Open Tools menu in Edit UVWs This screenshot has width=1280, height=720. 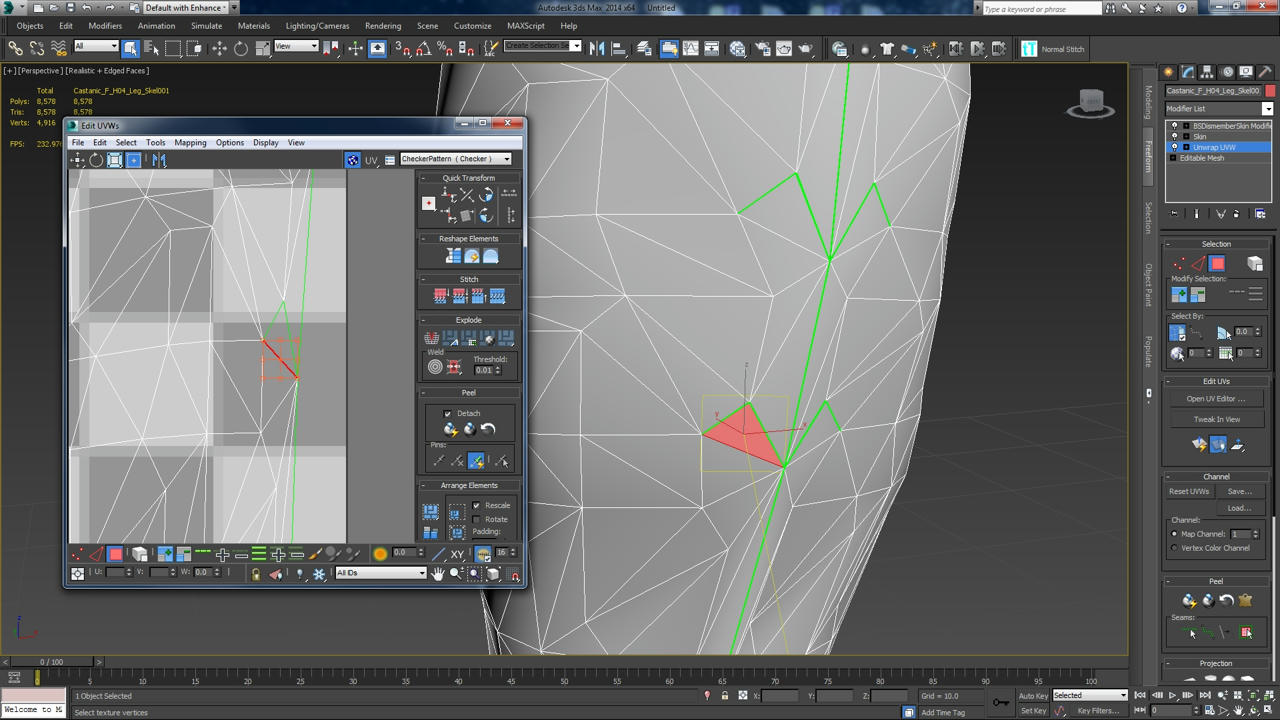pyautogui.click(x=155, y=142)
